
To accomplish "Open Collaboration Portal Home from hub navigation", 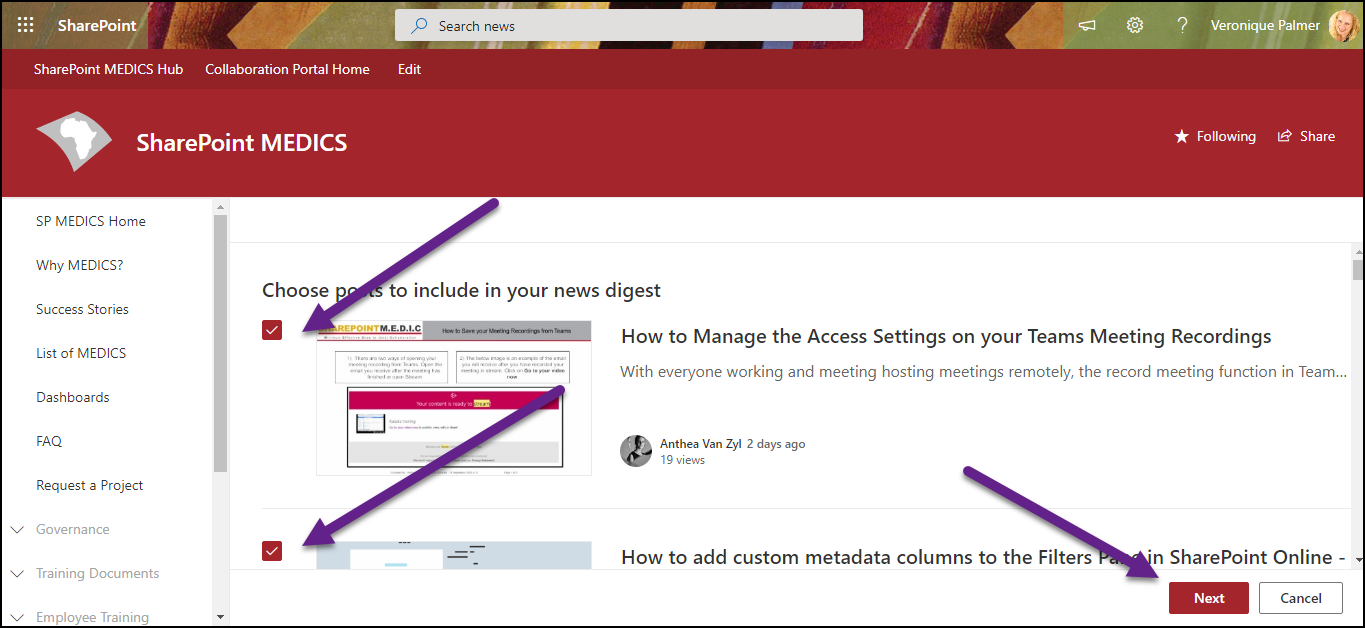I will tap(287, 69).
